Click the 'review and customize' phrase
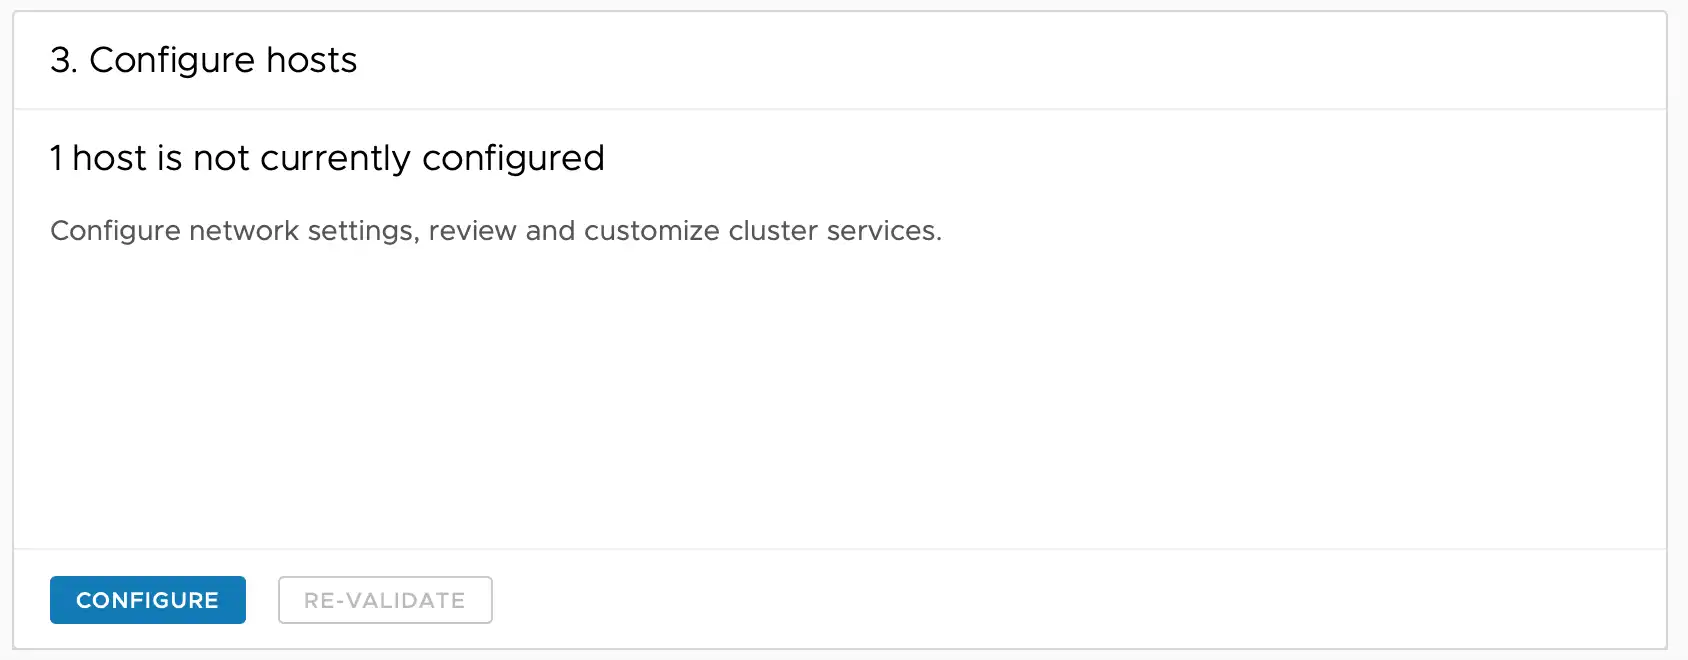1688x660 pixels. [x=574, y=231]
